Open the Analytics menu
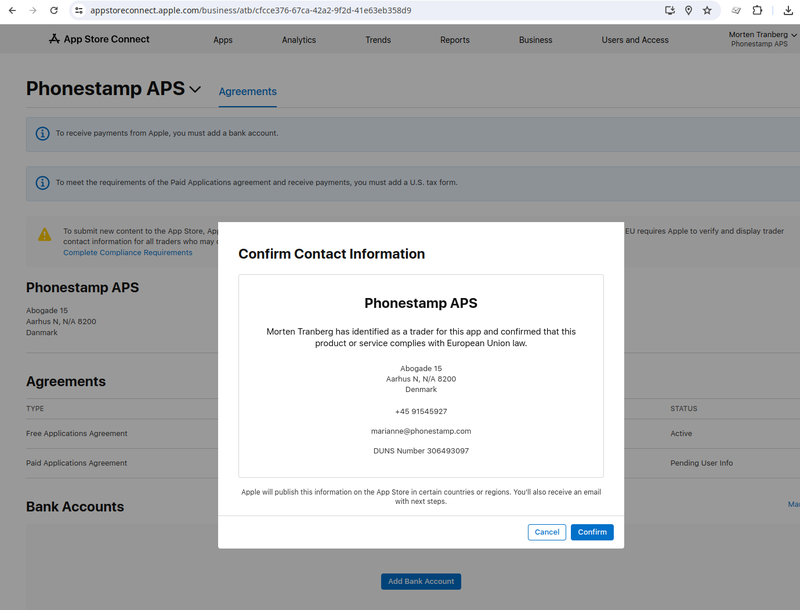Viewport: 800px width, 610px height. [x=299, y=40]
